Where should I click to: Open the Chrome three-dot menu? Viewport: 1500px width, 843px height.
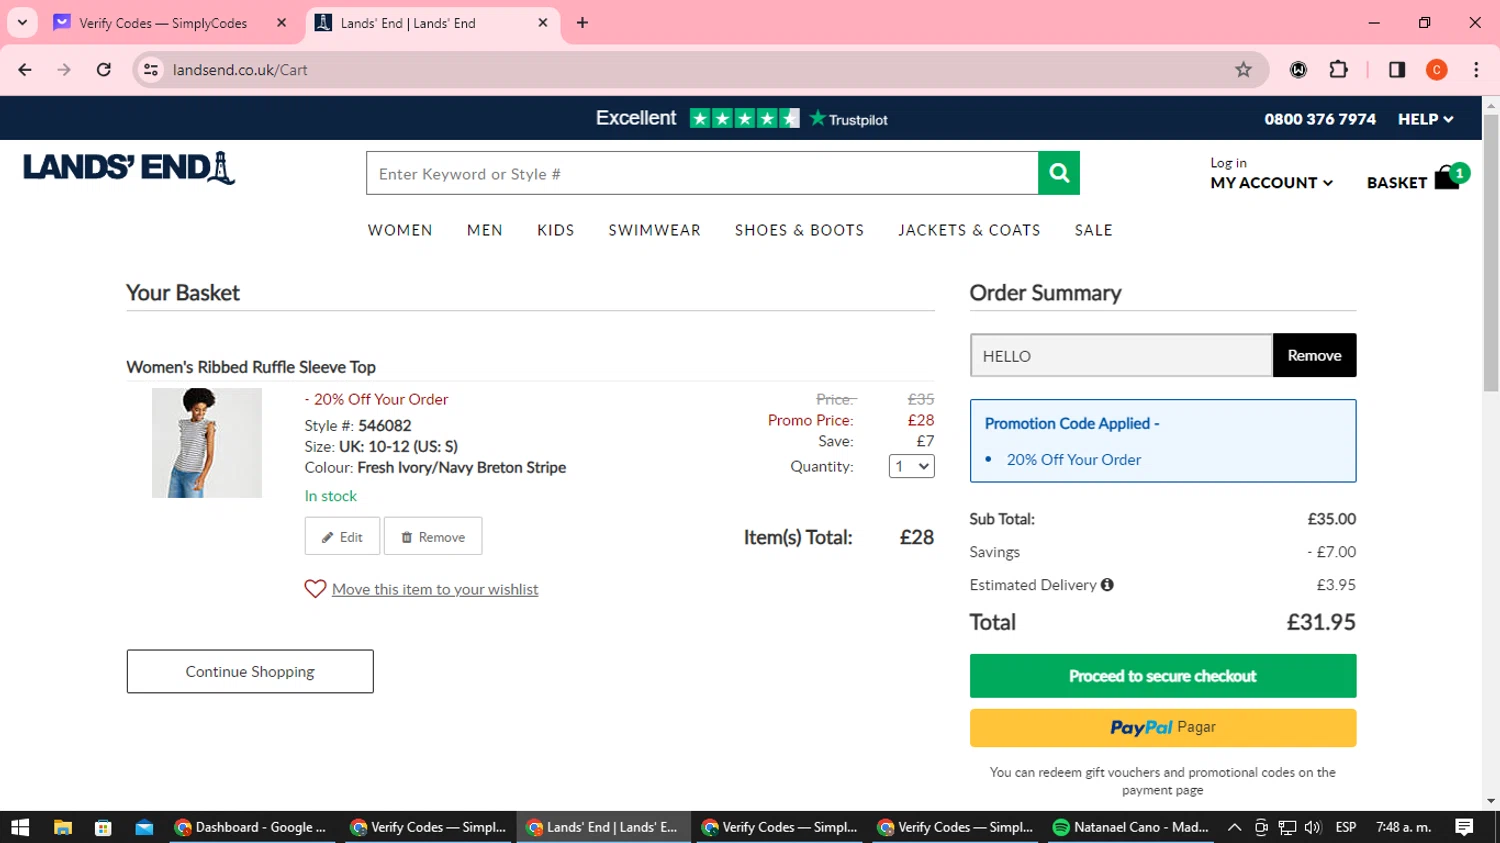coord(1476,69)
